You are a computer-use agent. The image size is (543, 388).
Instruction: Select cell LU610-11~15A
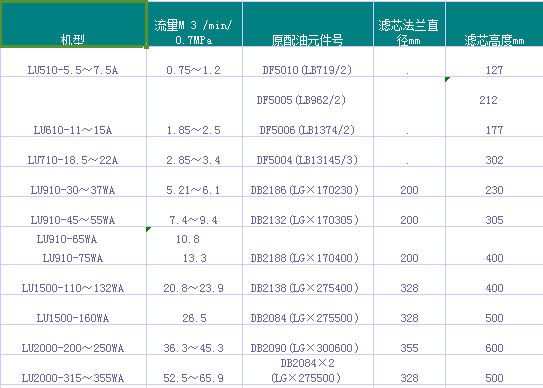(x=73, y=107)
